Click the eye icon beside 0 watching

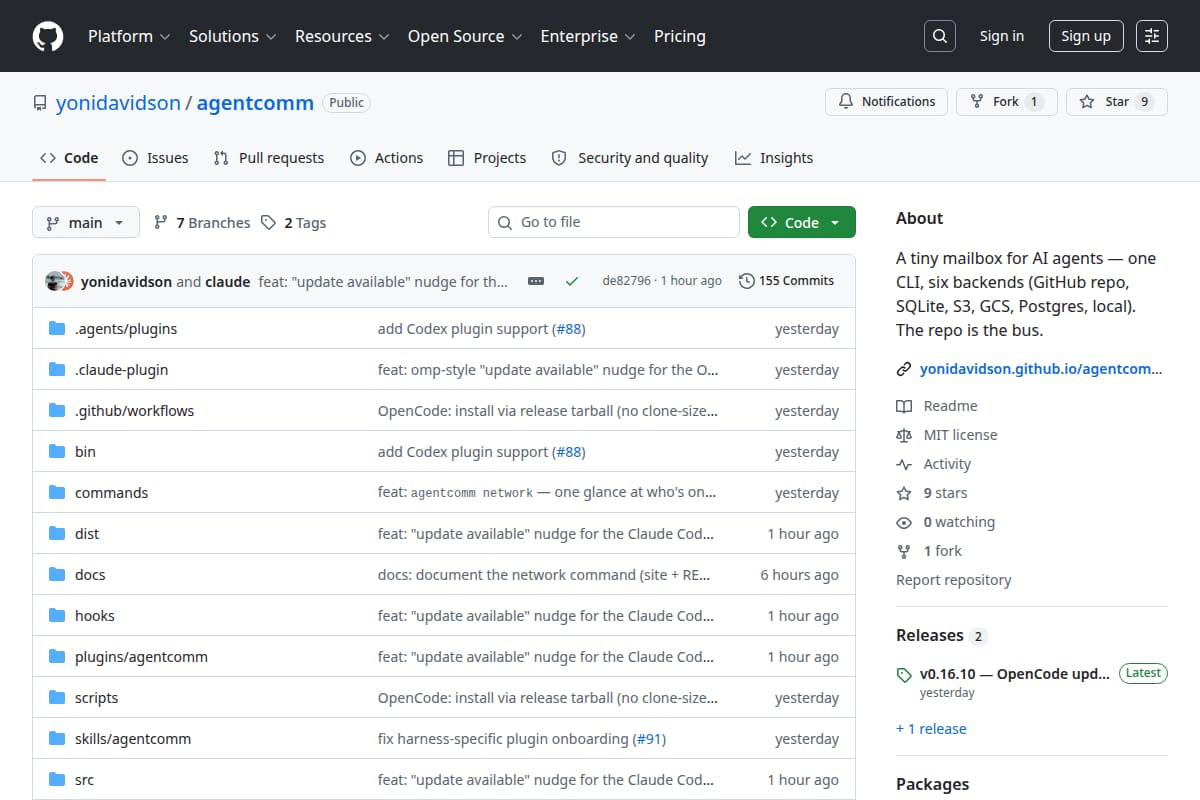[x=904, y=522]
